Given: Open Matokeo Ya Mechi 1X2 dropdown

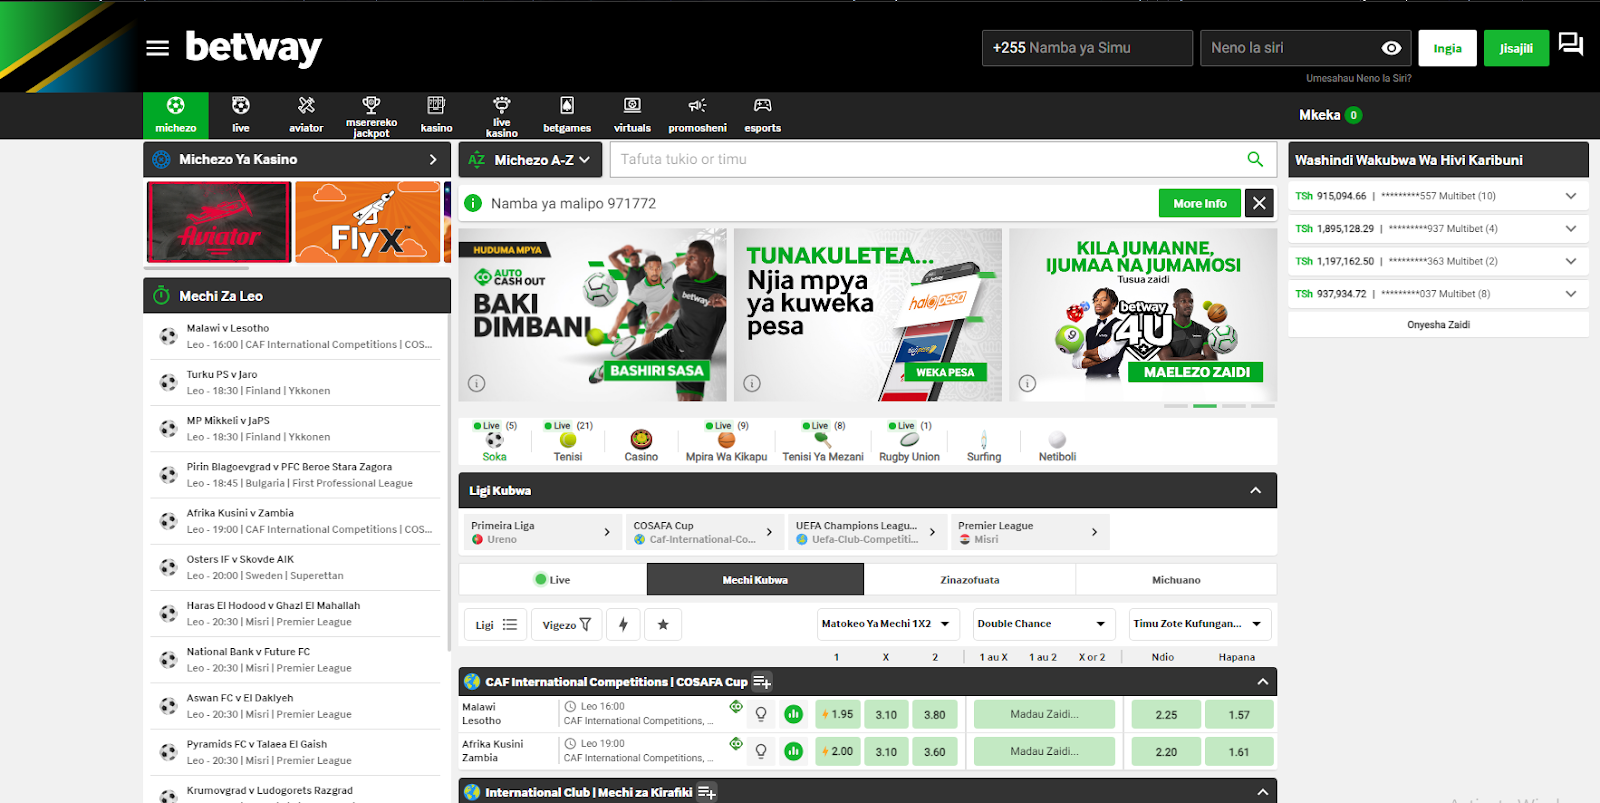Looking at the screenshot, I should [889, 624].
